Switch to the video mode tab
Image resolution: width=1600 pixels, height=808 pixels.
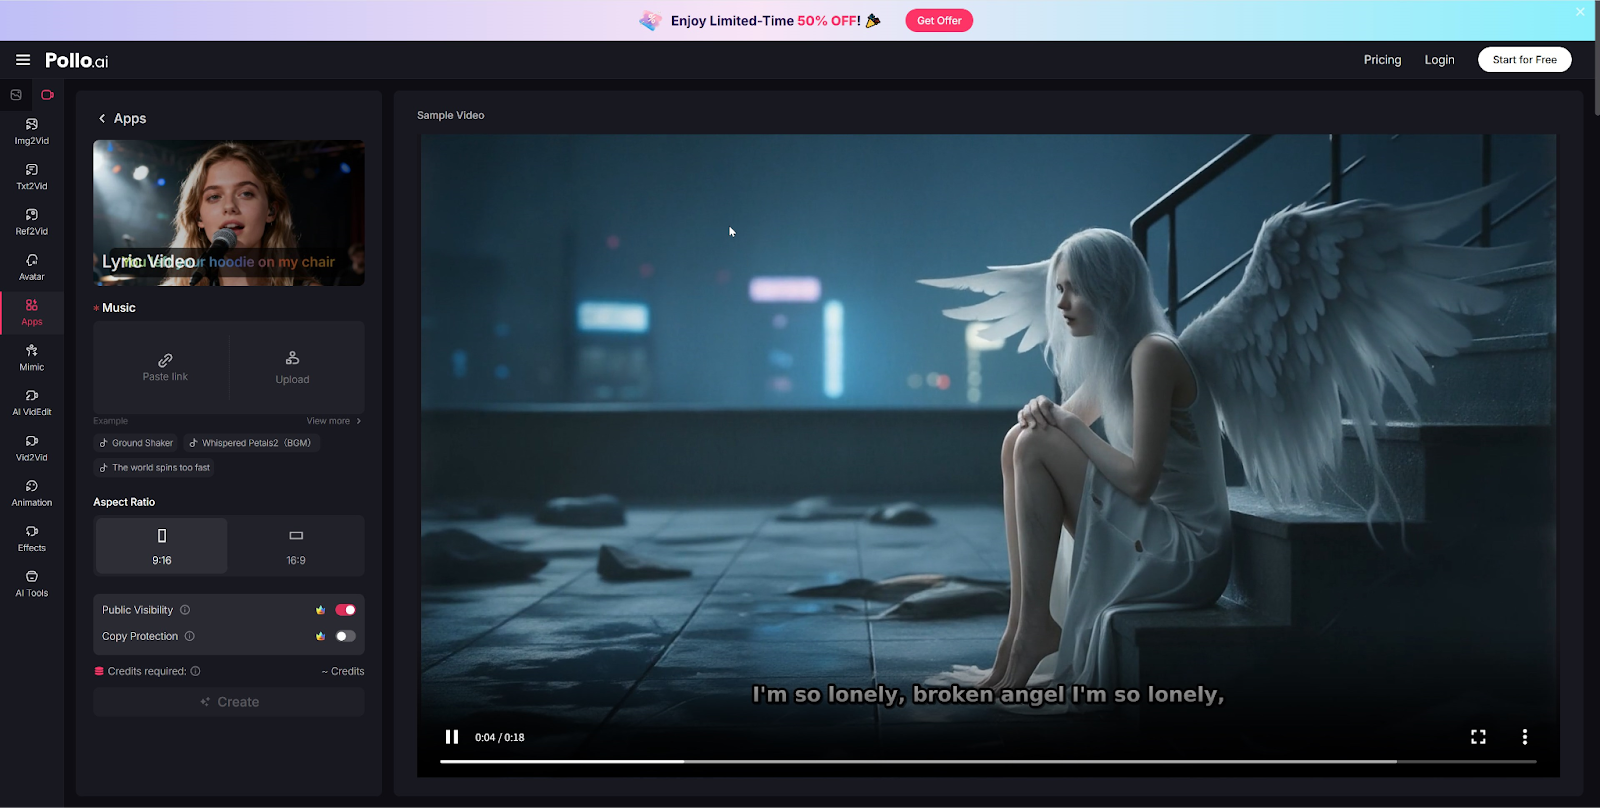tap(47, 95)
